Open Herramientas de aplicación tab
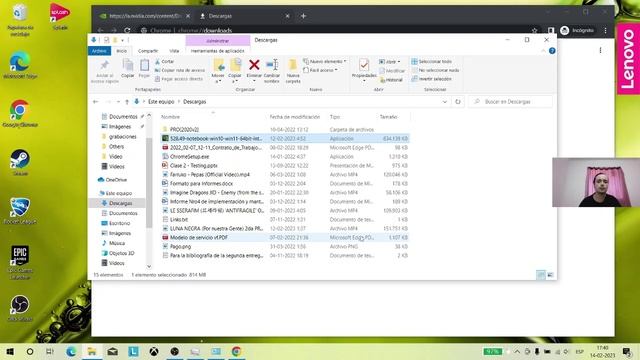This screenshot has width=640, height=360. click(218, 51)
